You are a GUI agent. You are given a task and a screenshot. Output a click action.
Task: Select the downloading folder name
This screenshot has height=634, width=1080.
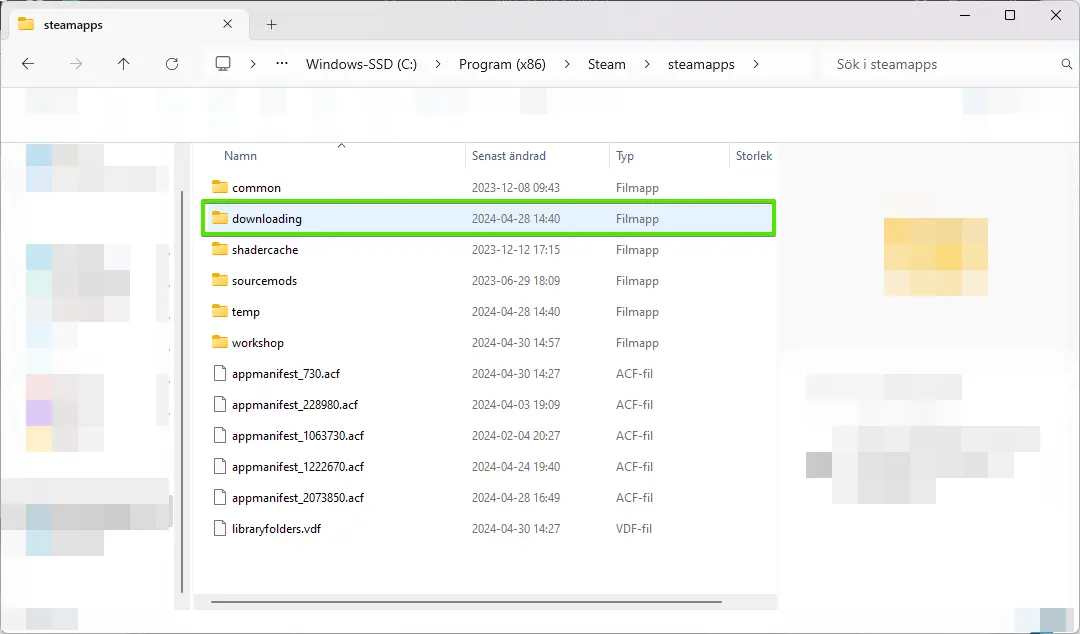point(267,218)
